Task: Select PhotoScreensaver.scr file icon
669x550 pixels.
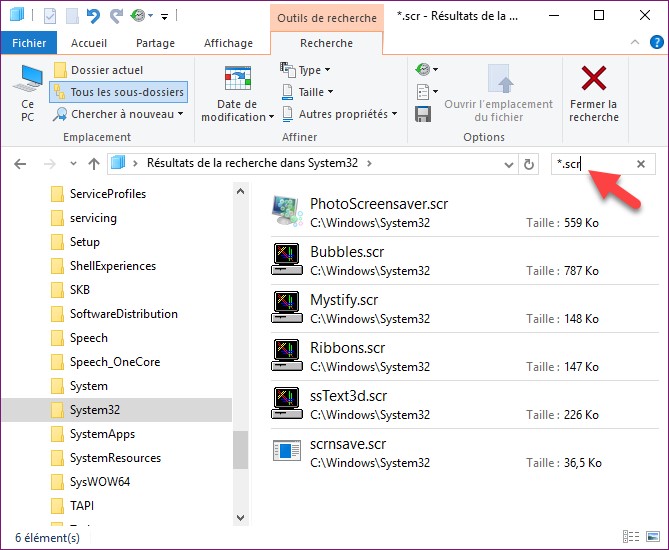Action: pos(287,211)
